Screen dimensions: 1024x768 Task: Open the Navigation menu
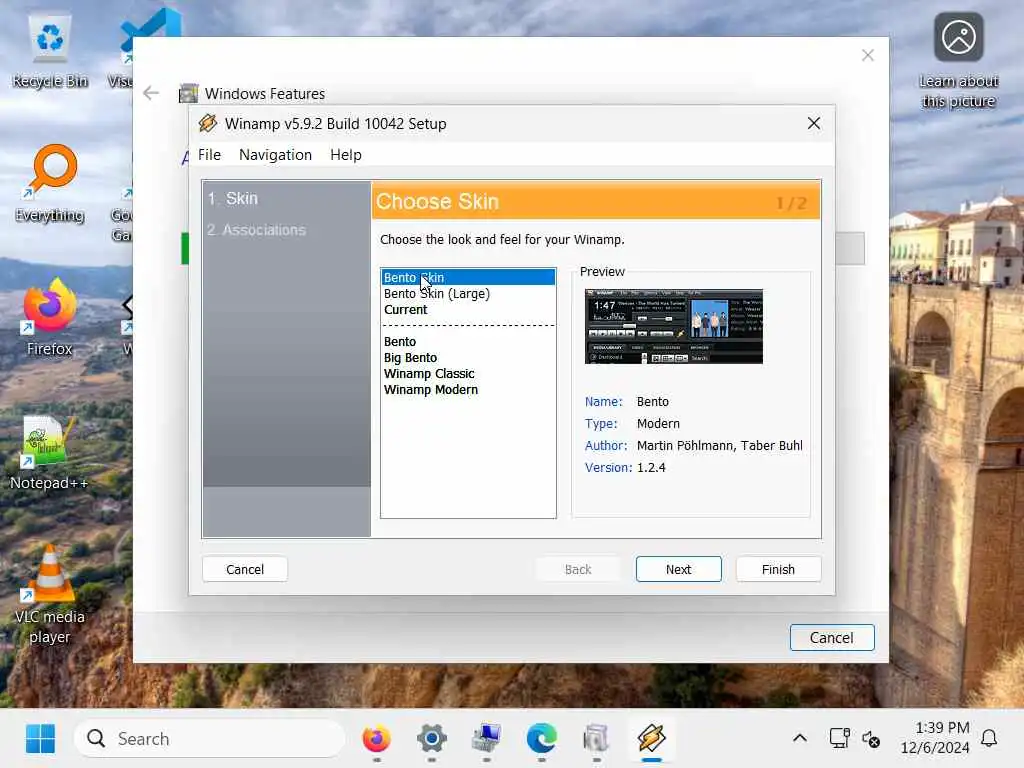pyautogui.click(x=275, y=155)
